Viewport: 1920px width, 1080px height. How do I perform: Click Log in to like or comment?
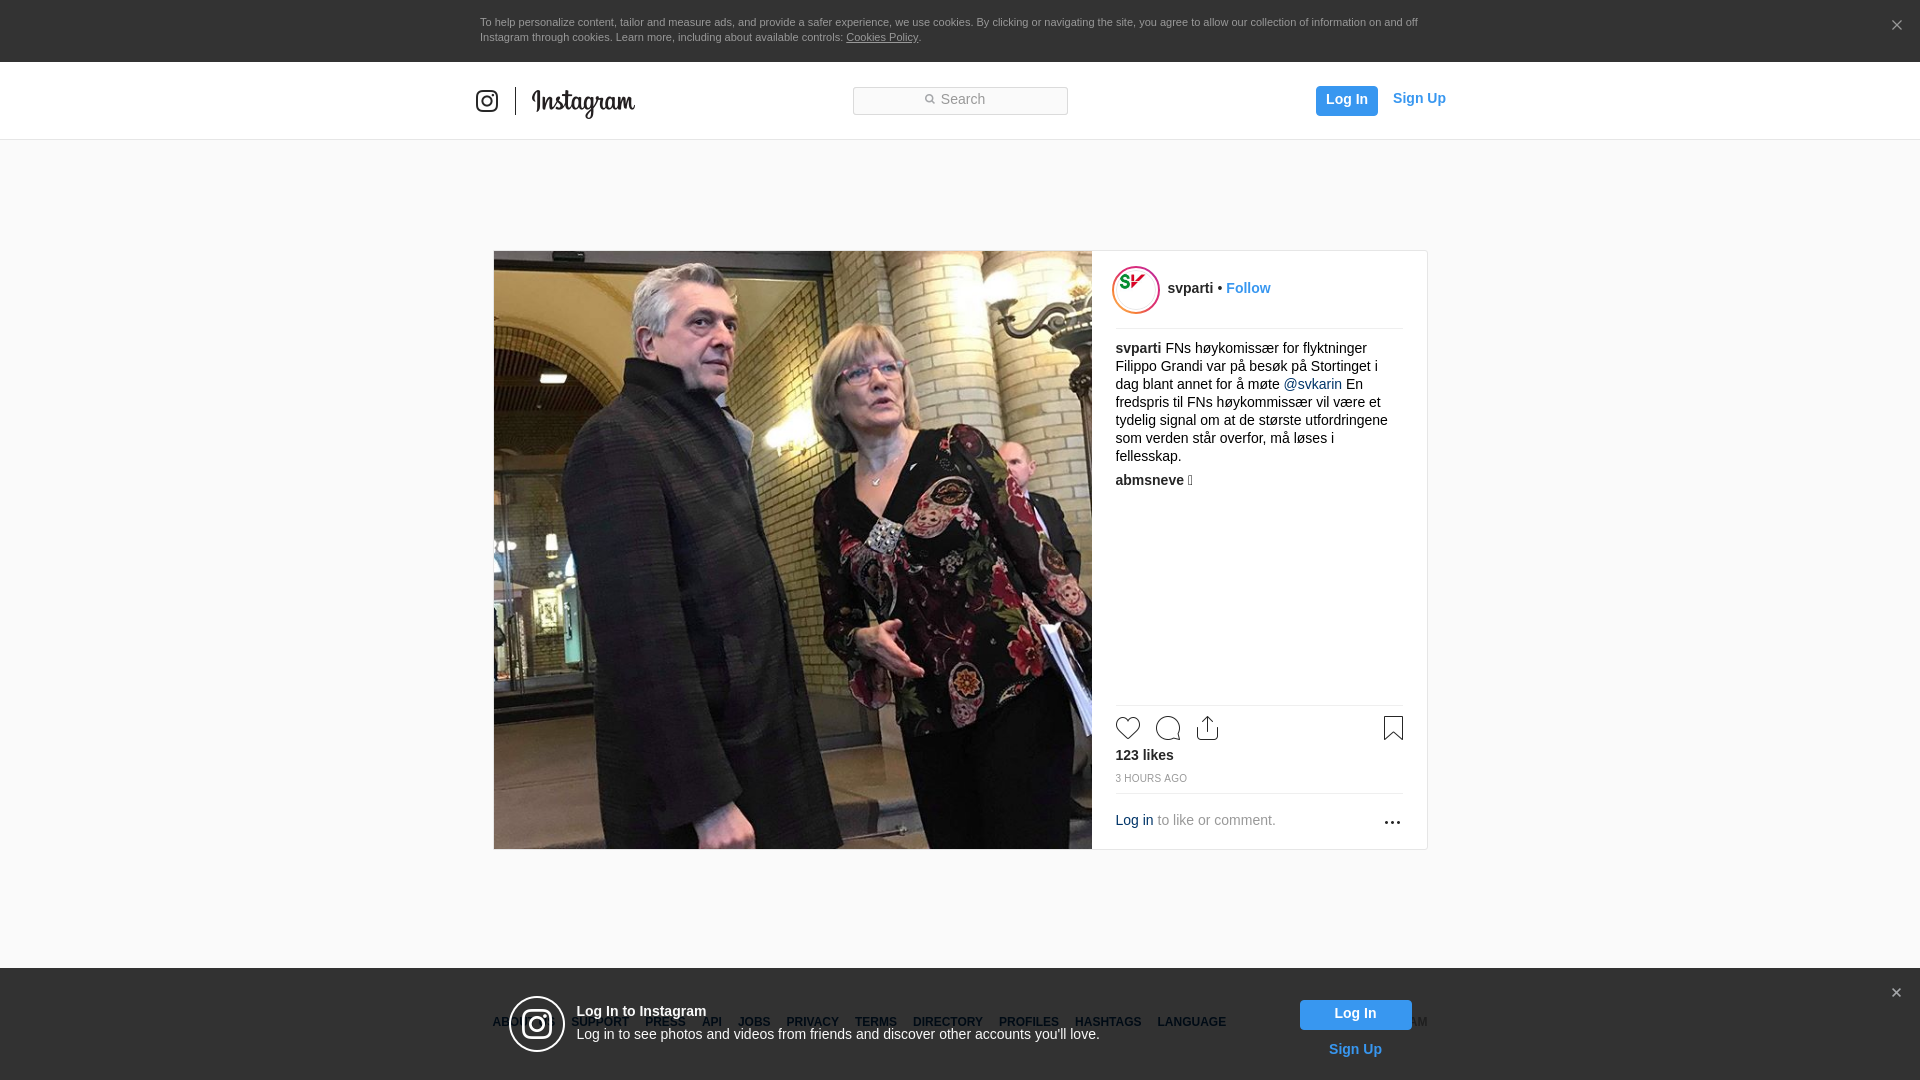click(x=1134, y=820)
